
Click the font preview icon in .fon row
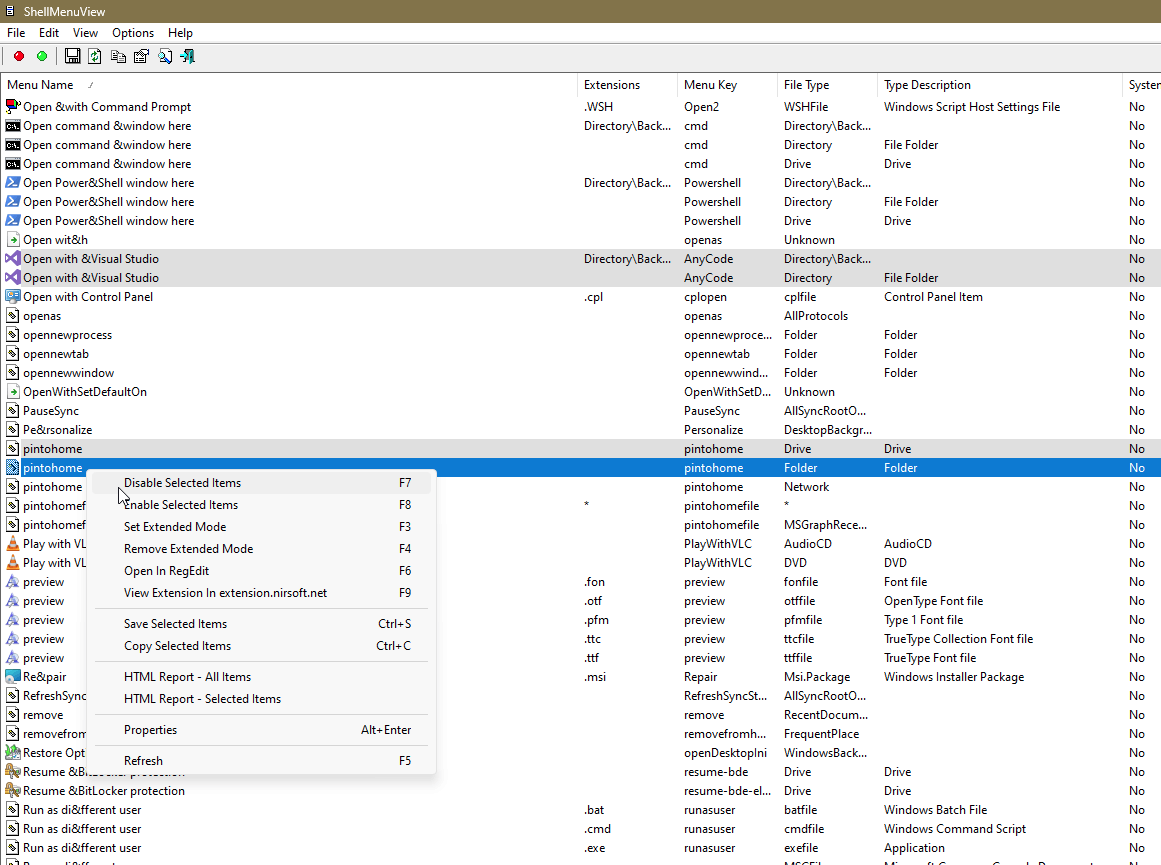pos(13,582)
